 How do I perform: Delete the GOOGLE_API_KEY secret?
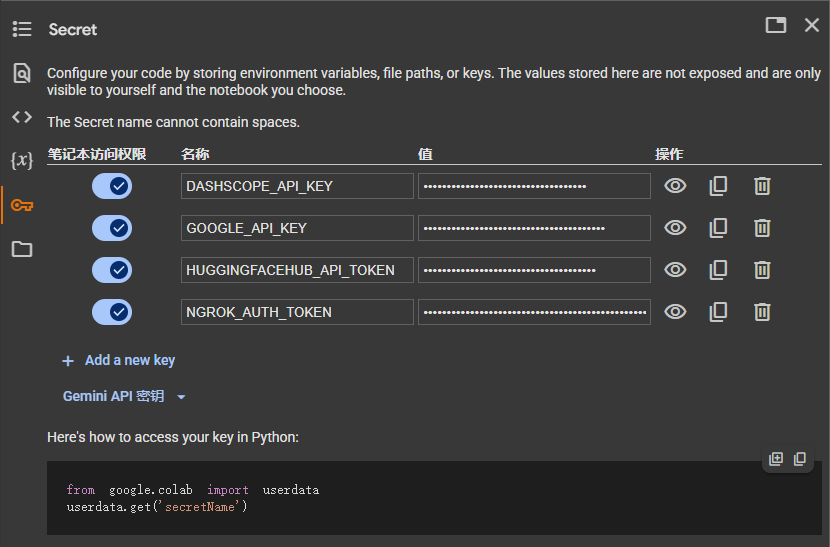click(x=762, y=228)
